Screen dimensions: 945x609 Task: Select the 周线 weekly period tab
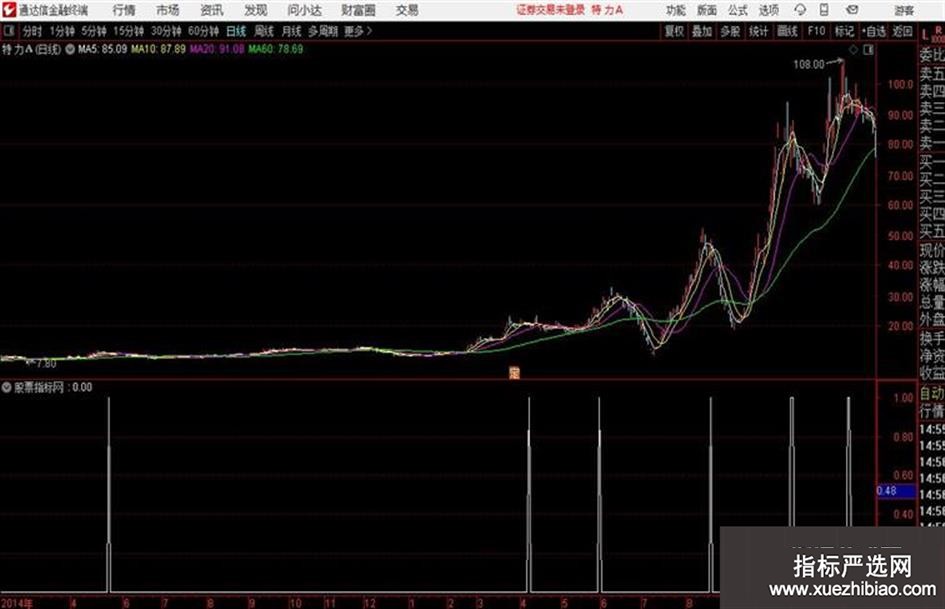(264, 31)
